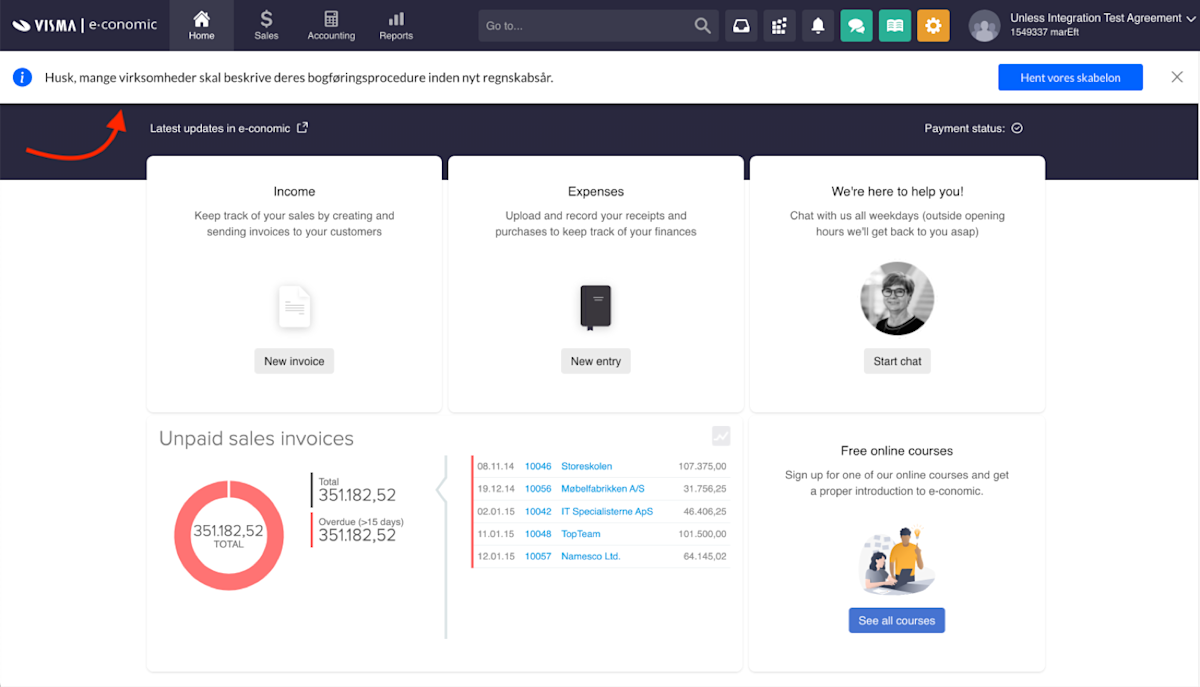Click the Payment status check icon
The image size is (1200, 687).
(1017, 128)
